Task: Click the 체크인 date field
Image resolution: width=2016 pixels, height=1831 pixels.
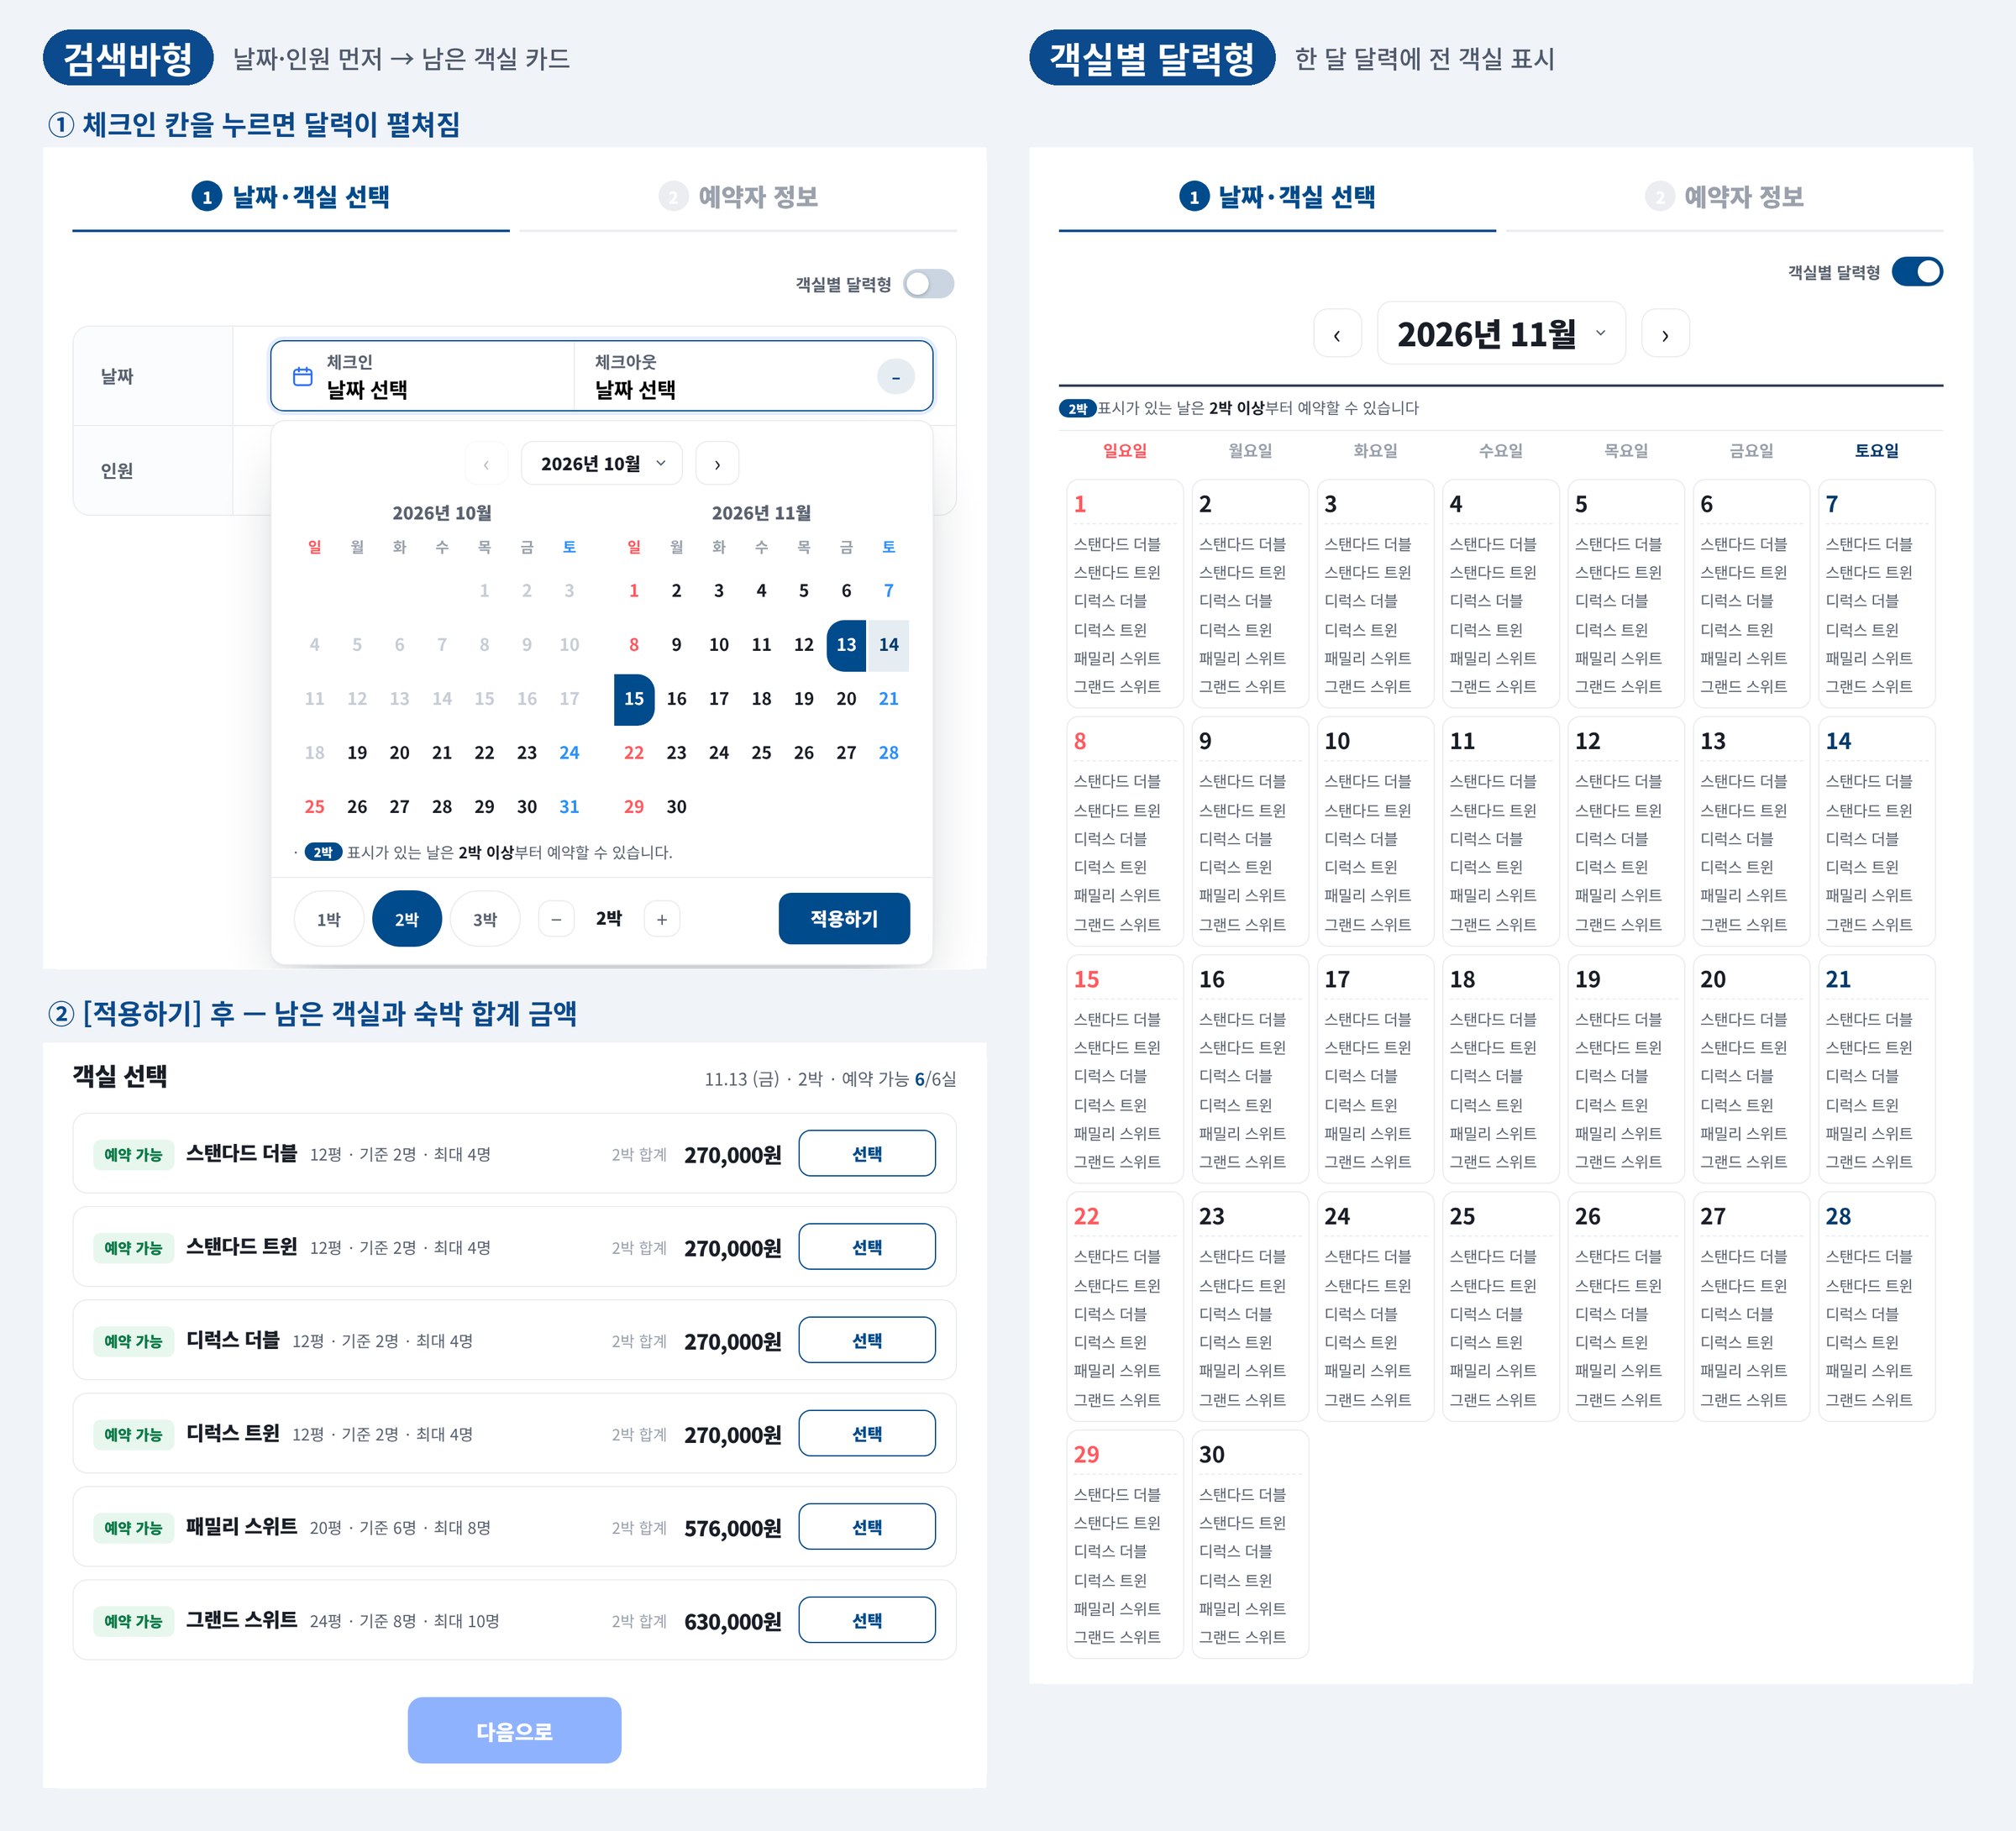Action: [424, 377]
